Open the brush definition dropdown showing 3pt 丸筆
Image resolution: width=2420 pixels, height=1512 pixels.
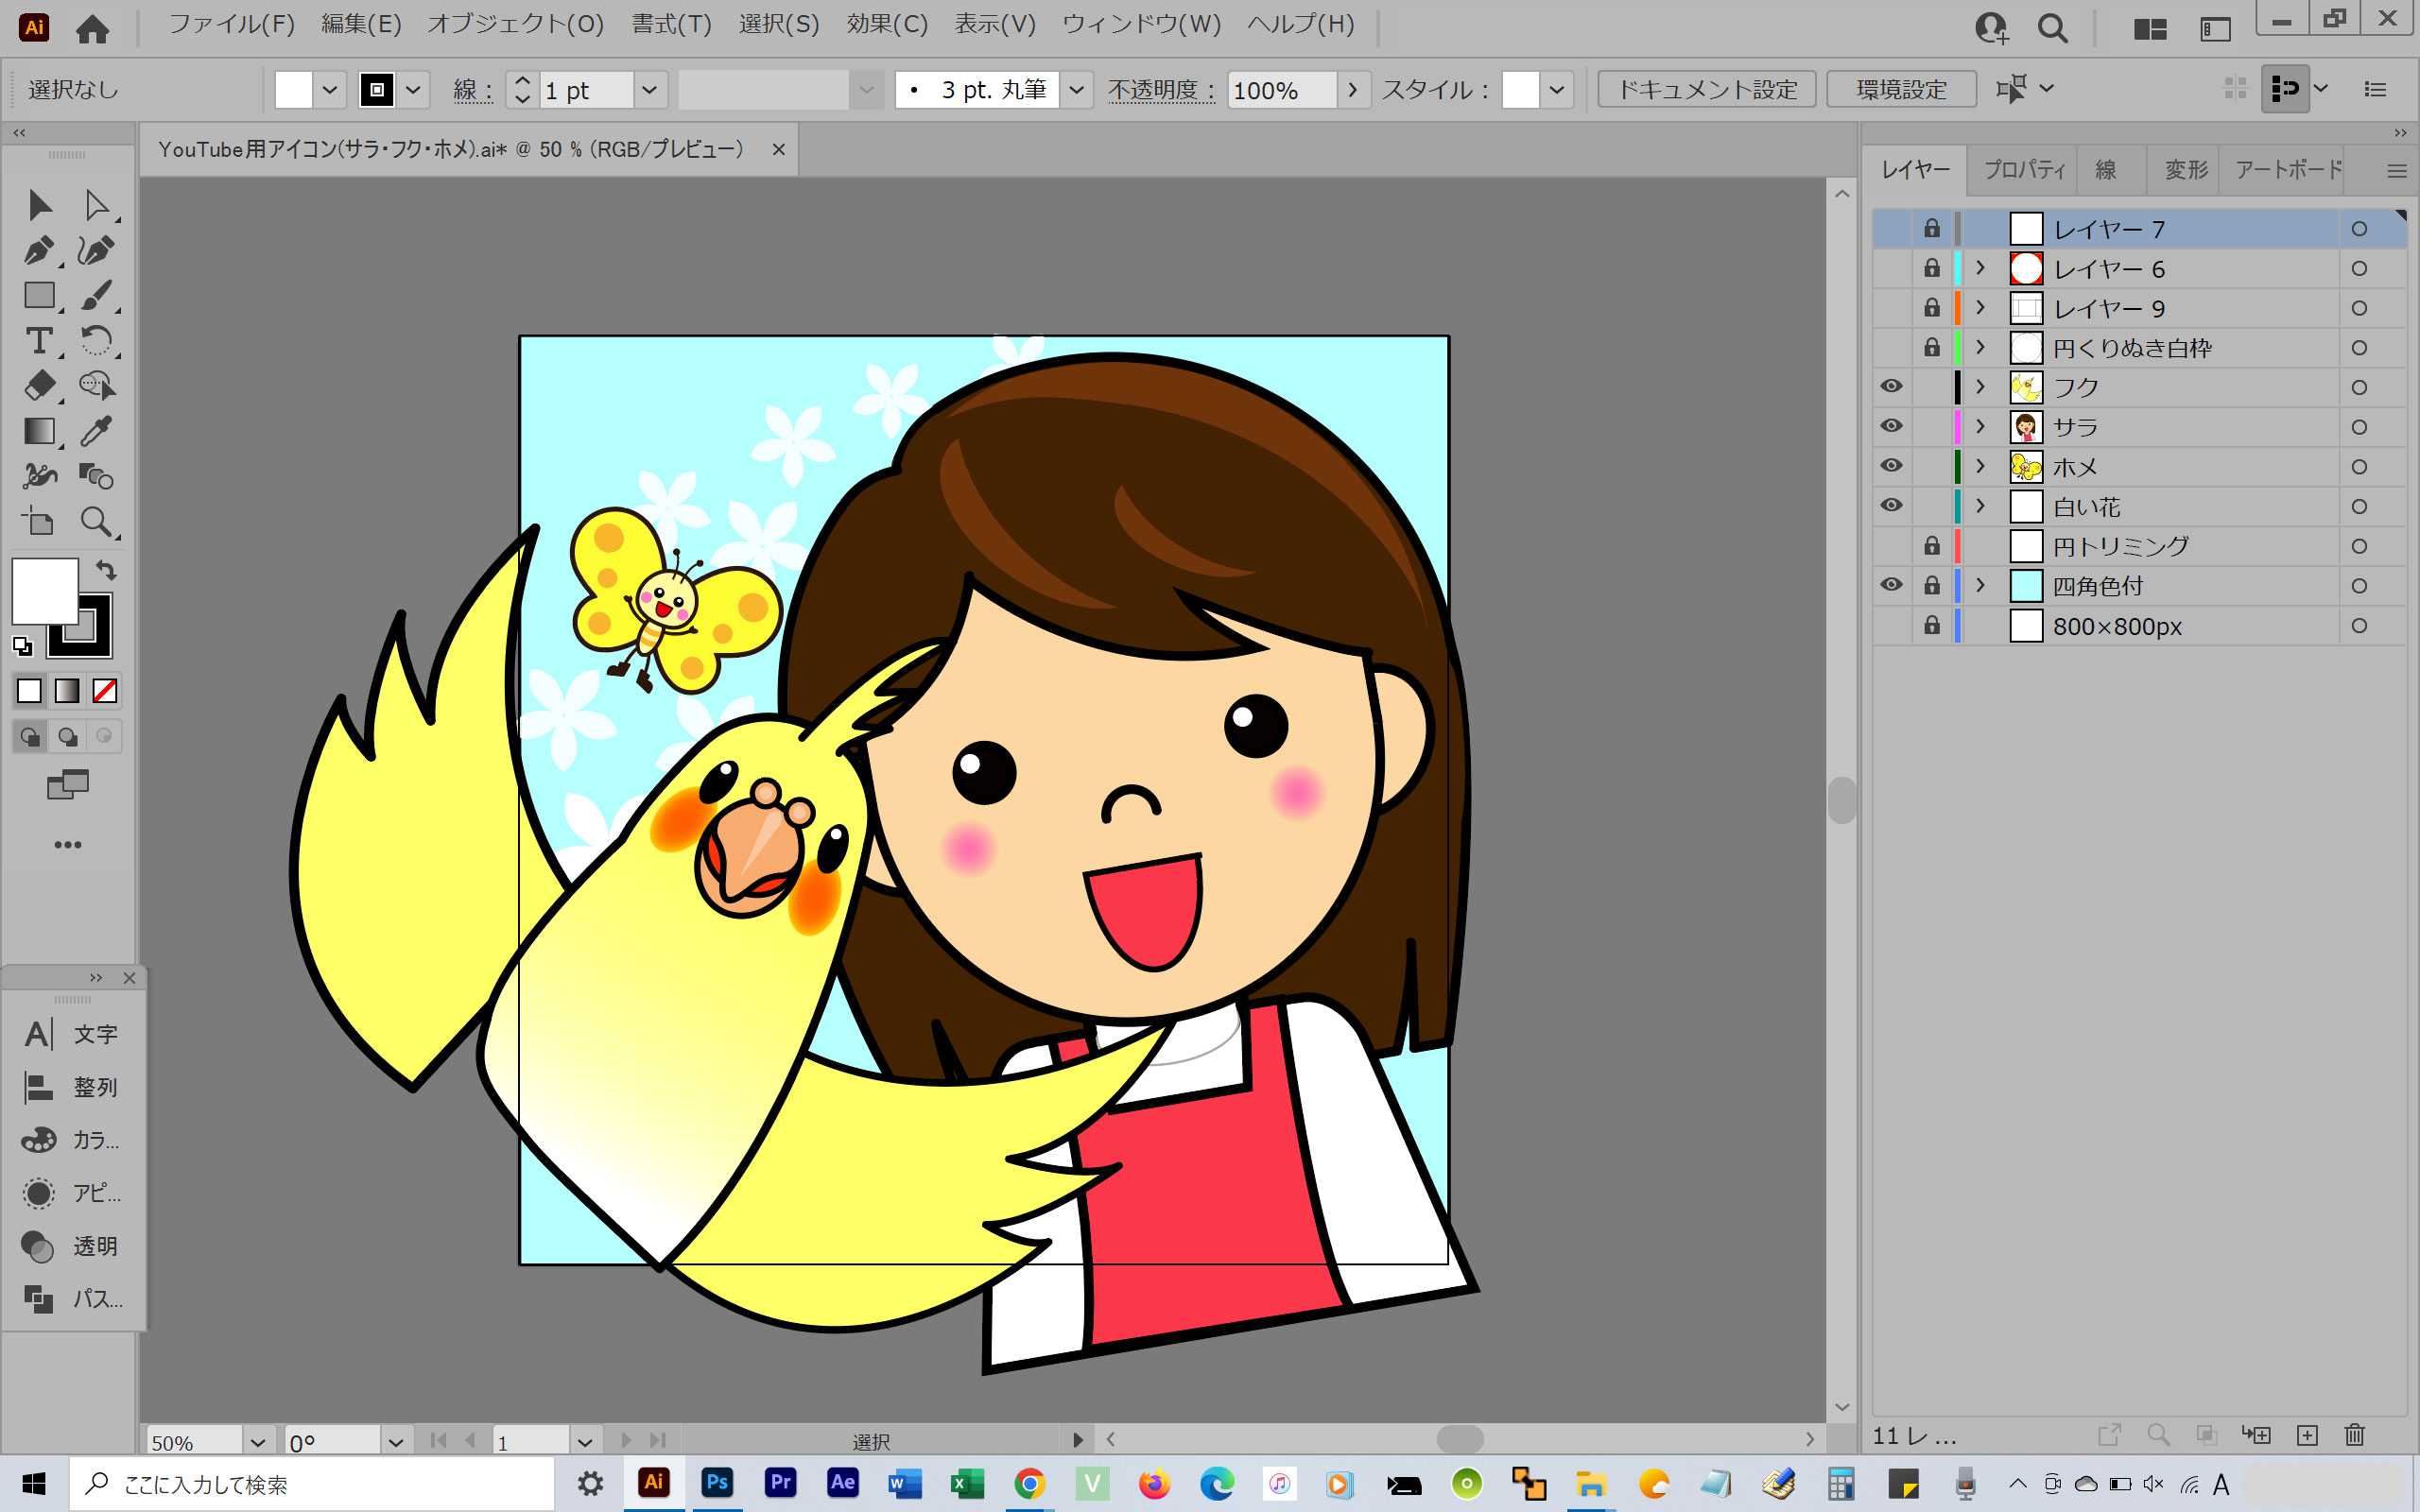(1077, 89)
